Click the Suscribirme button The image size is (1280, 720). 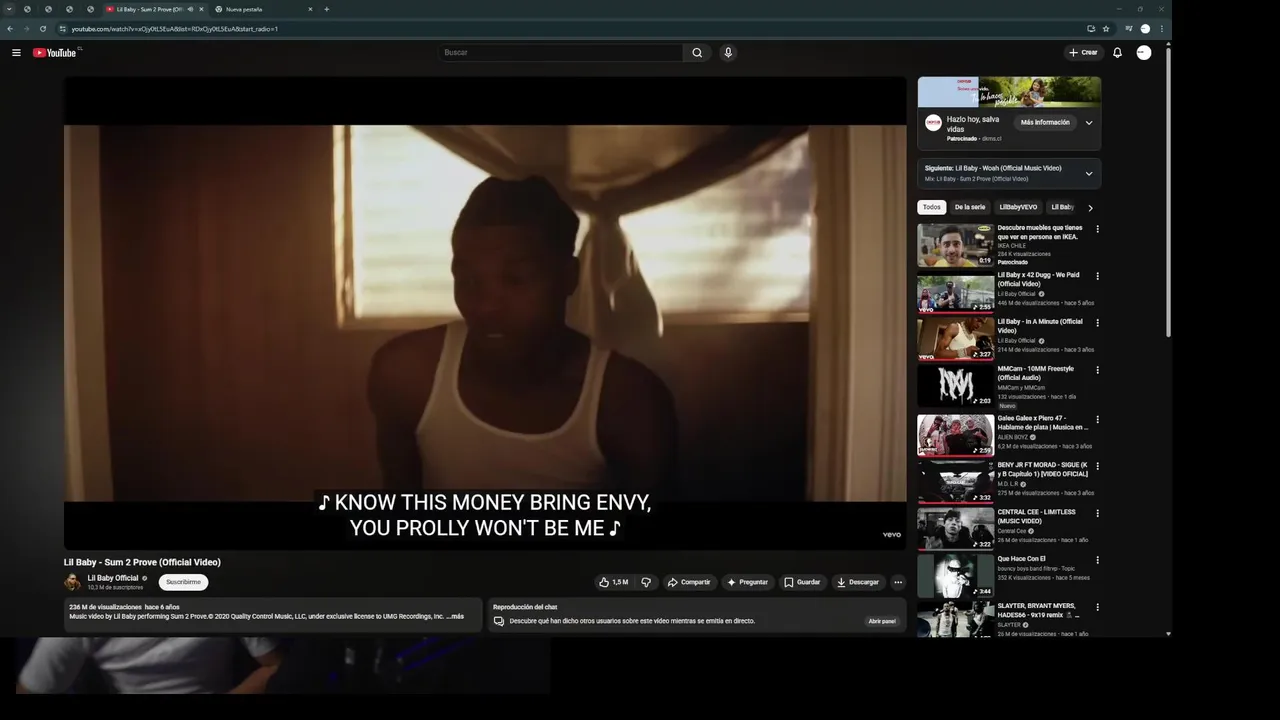tap(183, 582)
